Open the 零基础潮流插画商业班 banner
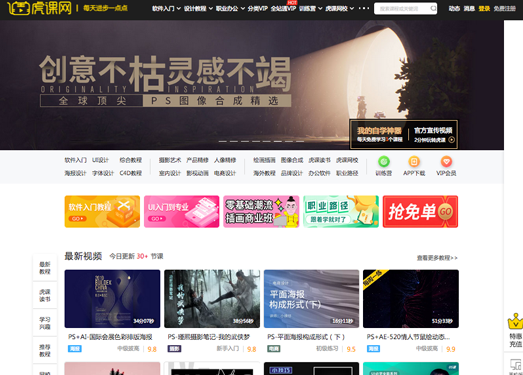 261,212
